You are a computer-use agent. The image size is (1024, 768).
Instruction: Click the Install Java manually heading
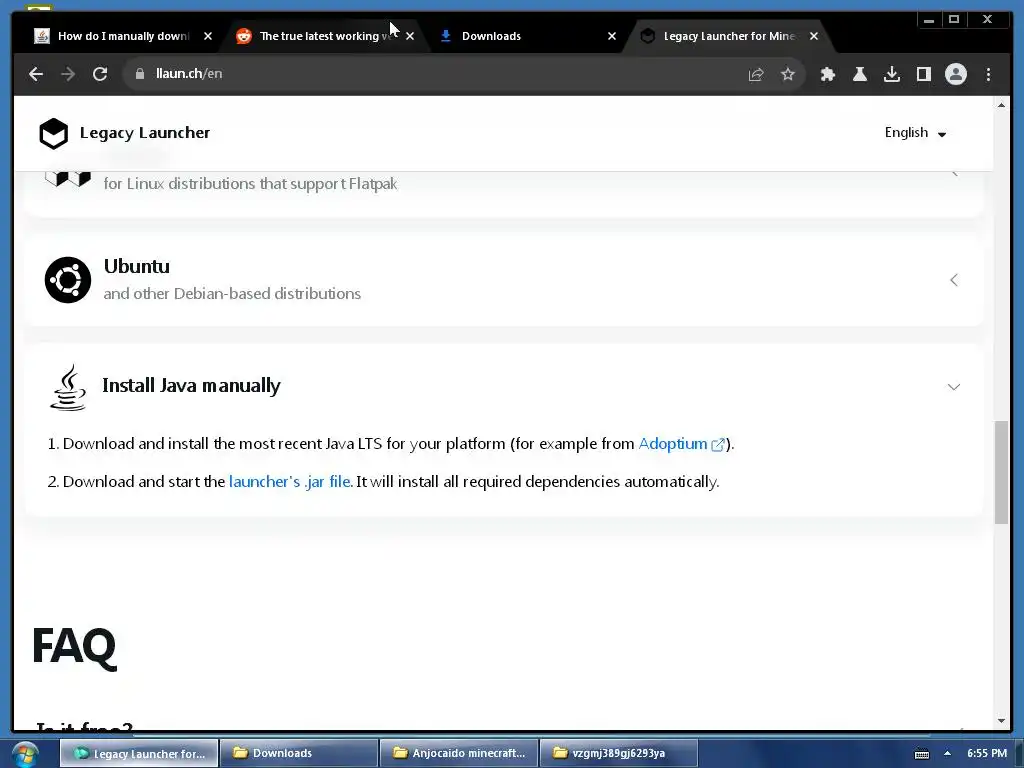pyautogui.click(x=191, y=385)
